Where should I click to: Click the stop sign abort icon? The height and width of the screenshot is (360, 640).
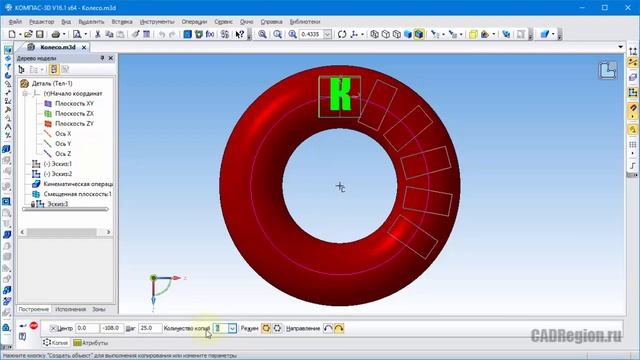click(33, 325)
